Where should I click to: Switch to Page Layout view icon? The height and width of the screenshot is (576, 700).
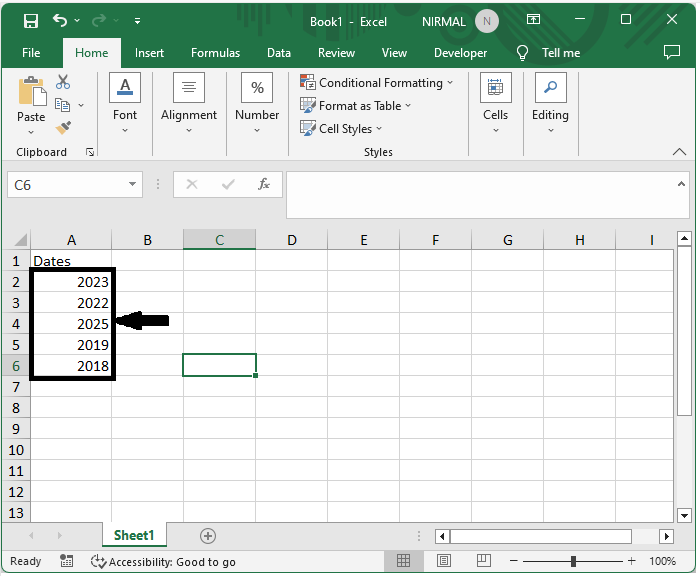(444, 560)
